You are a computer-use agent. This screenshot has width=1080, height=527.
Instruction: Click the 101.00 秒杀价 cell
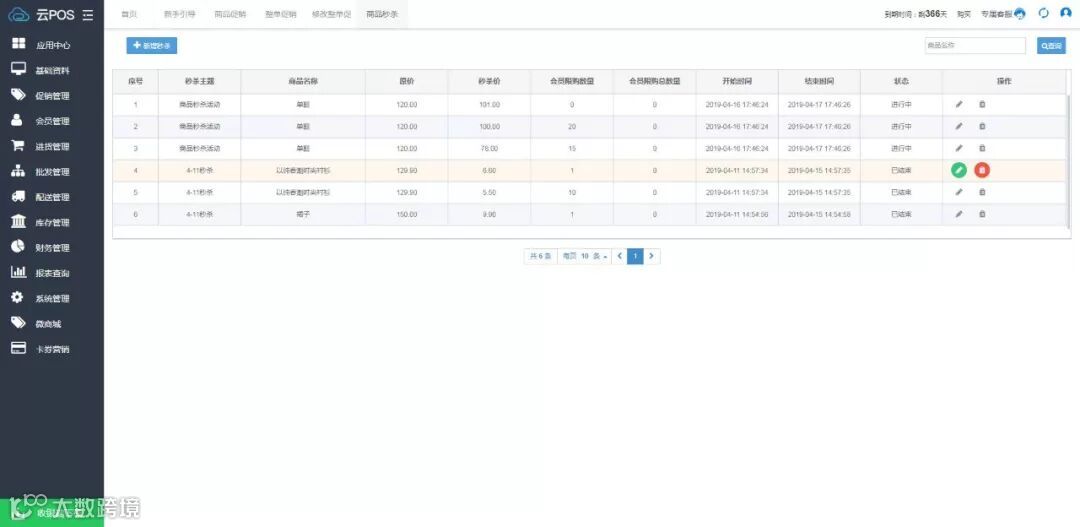tap(489, 105)
